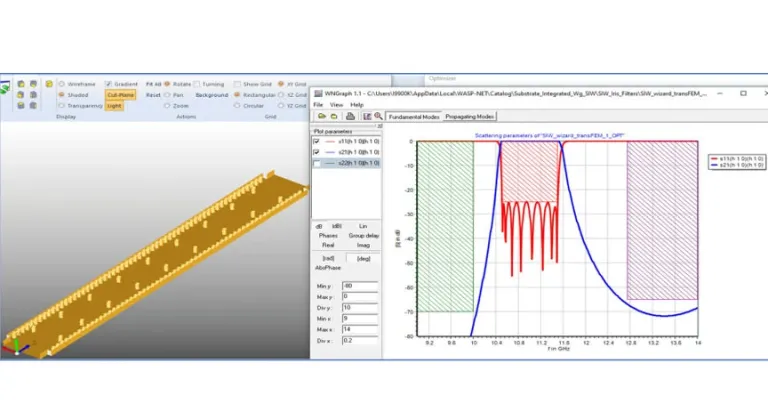Click the plot settings icon beside the magnifier

tap(367, 116)
